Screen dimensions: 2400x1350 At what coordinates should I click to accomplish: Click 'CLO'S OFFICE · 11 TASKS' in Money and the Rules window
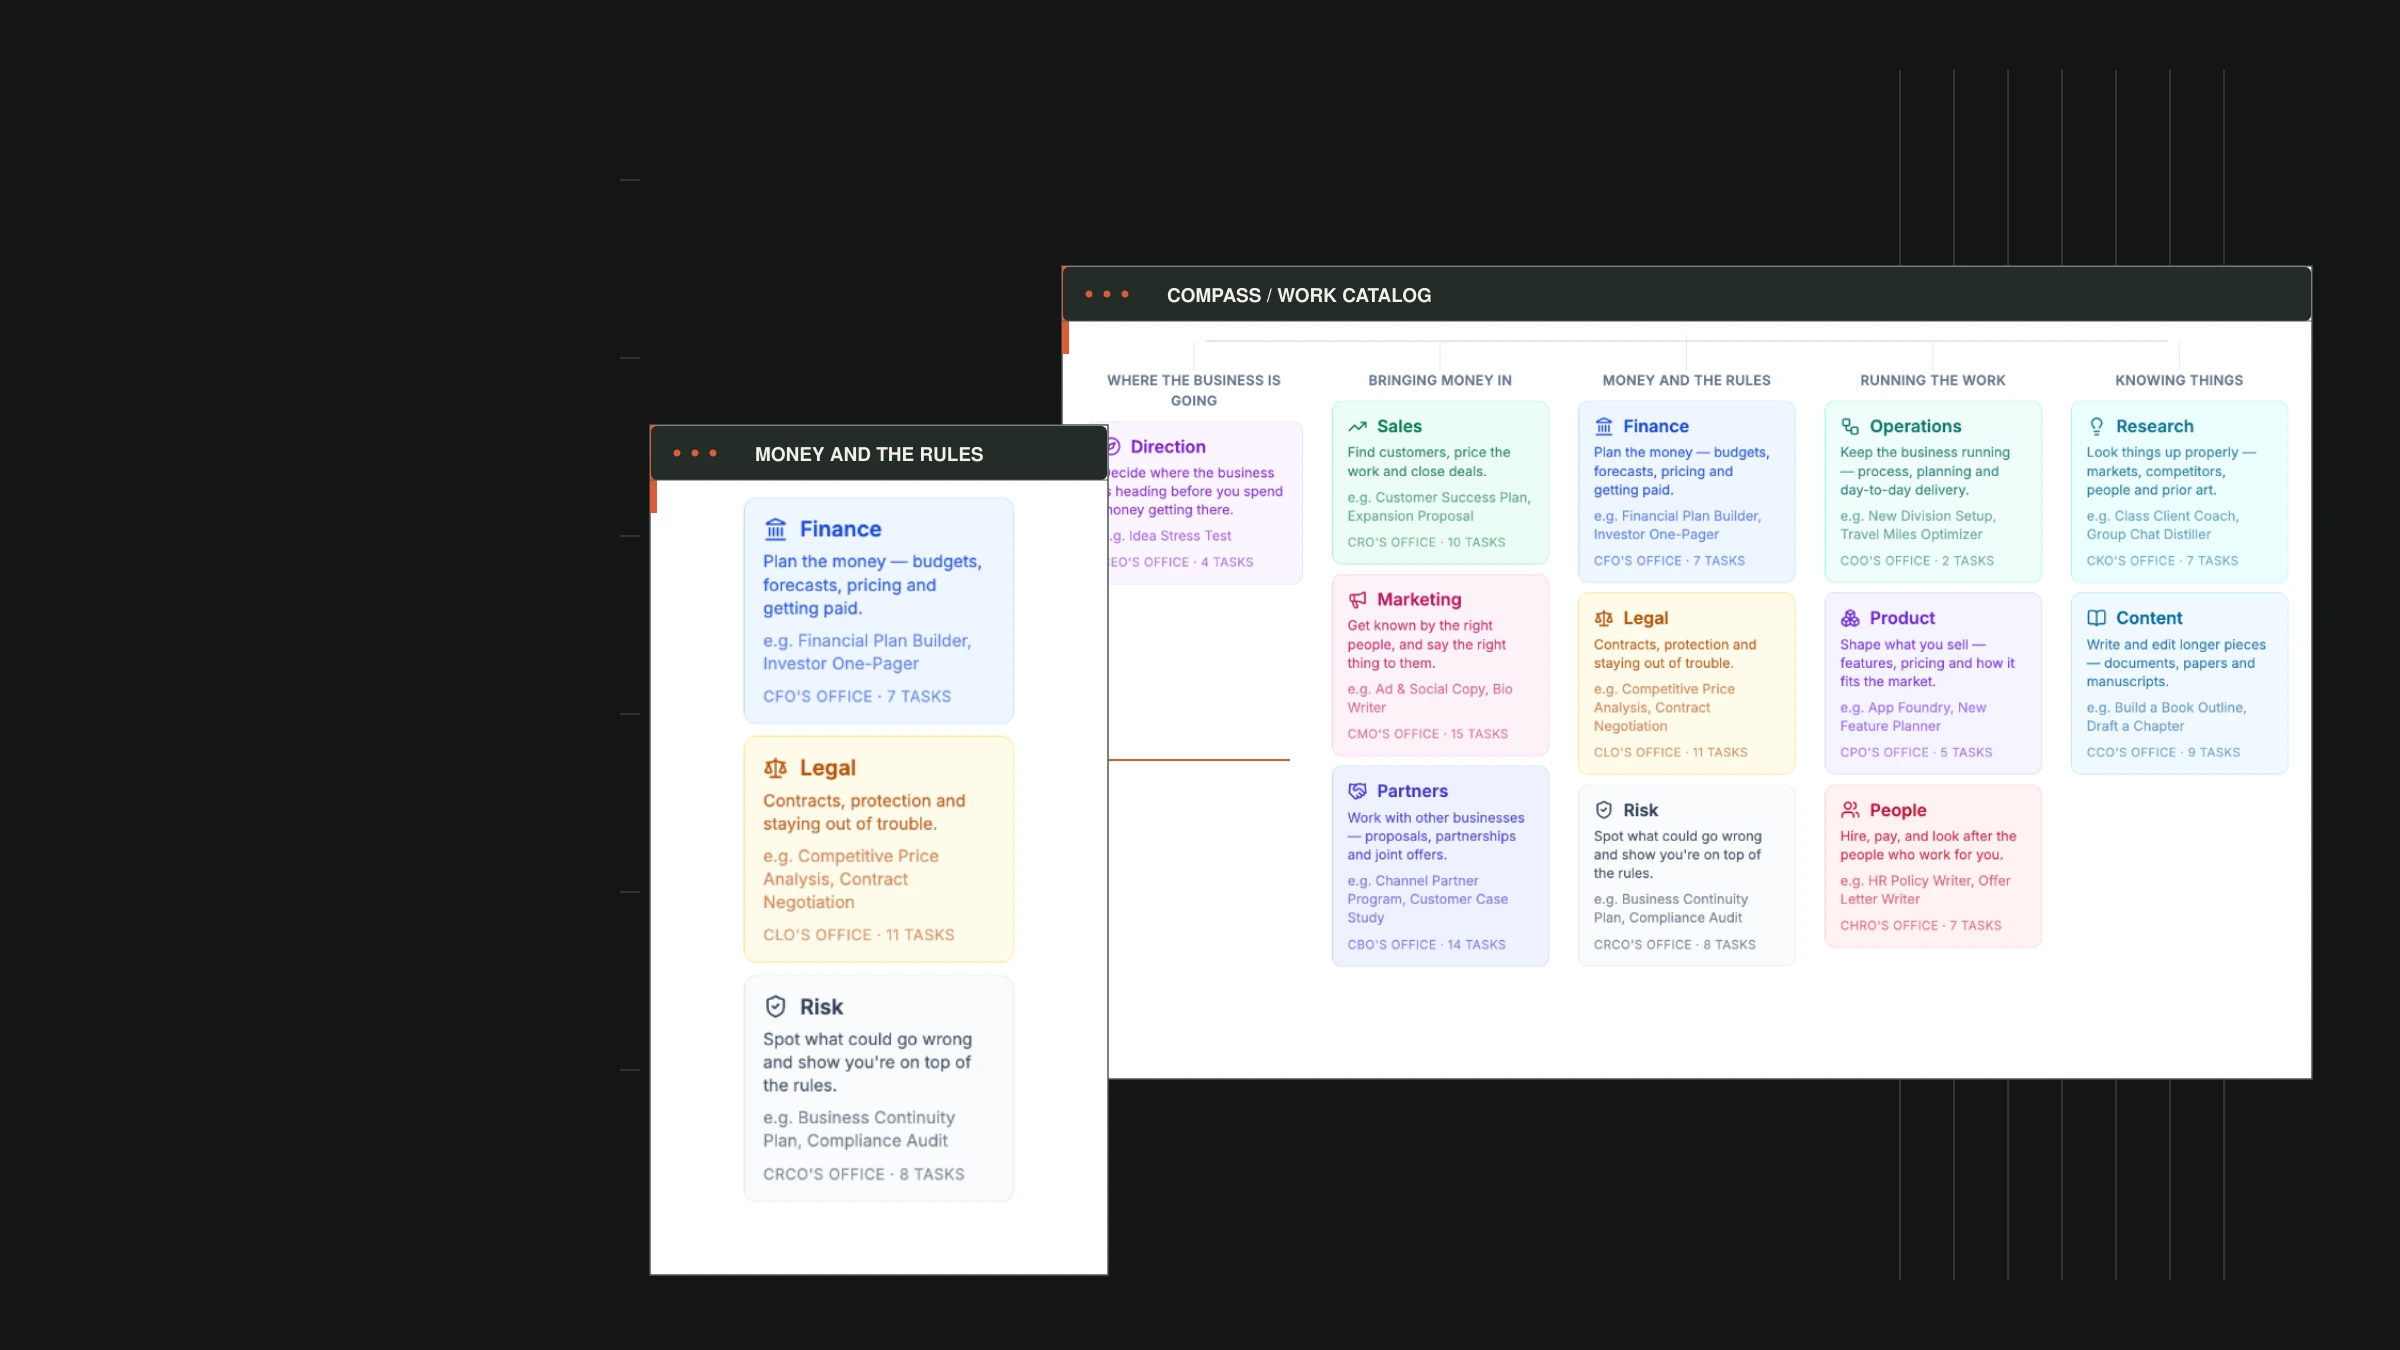(859, 935)
